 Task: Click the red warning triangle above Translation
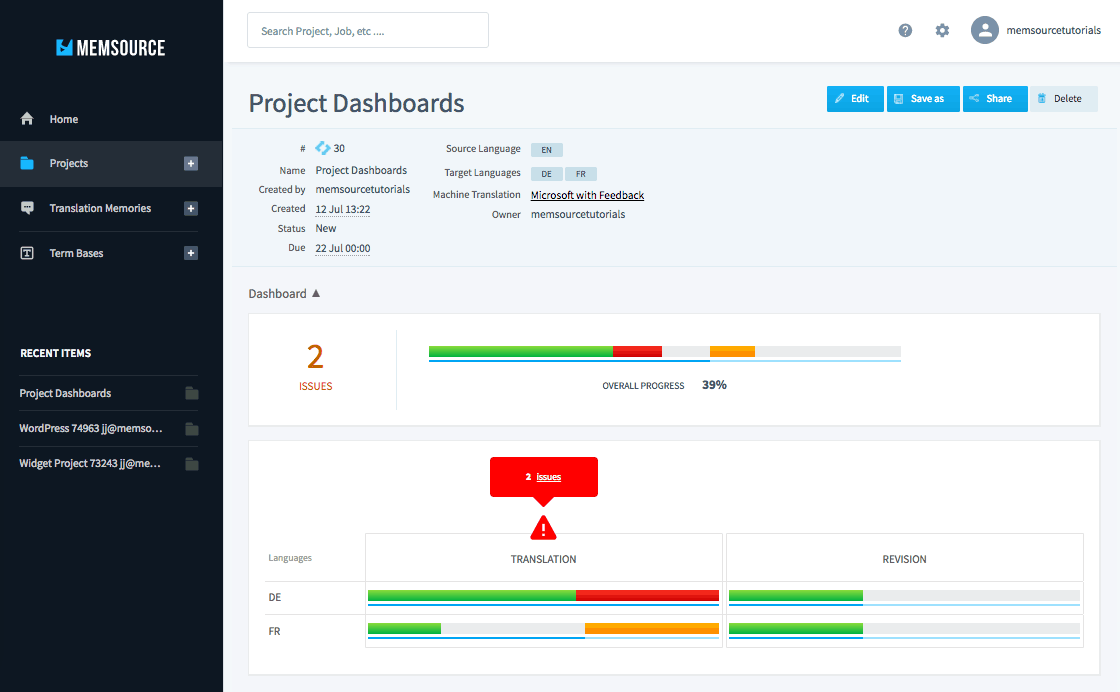(544, 528)
